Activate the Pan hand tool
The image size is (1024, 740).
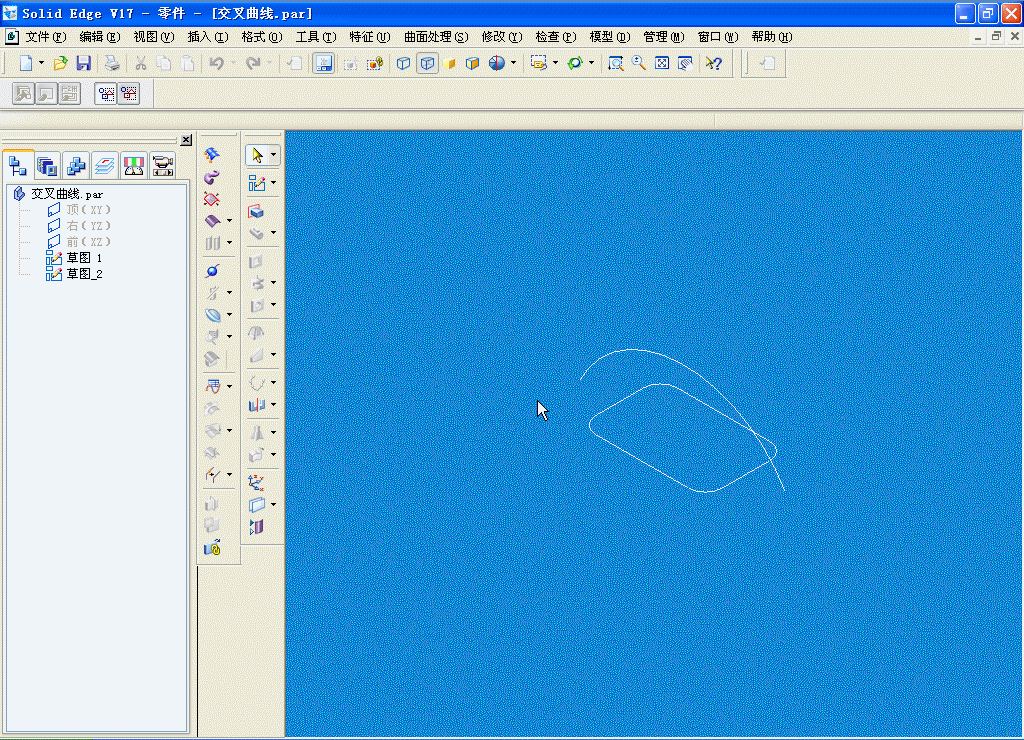pyautogui.click(x=685, y=63)
